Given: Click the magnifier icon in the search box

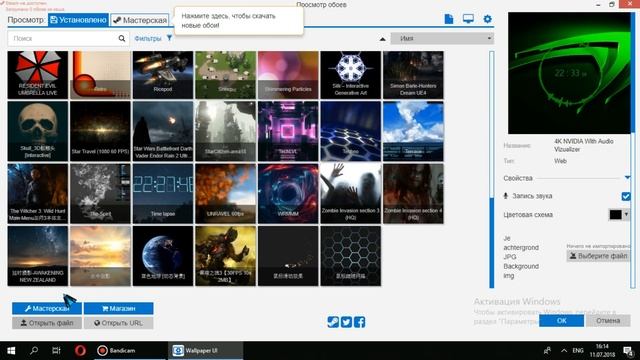Looking at the screenshot, I should 122,38.
